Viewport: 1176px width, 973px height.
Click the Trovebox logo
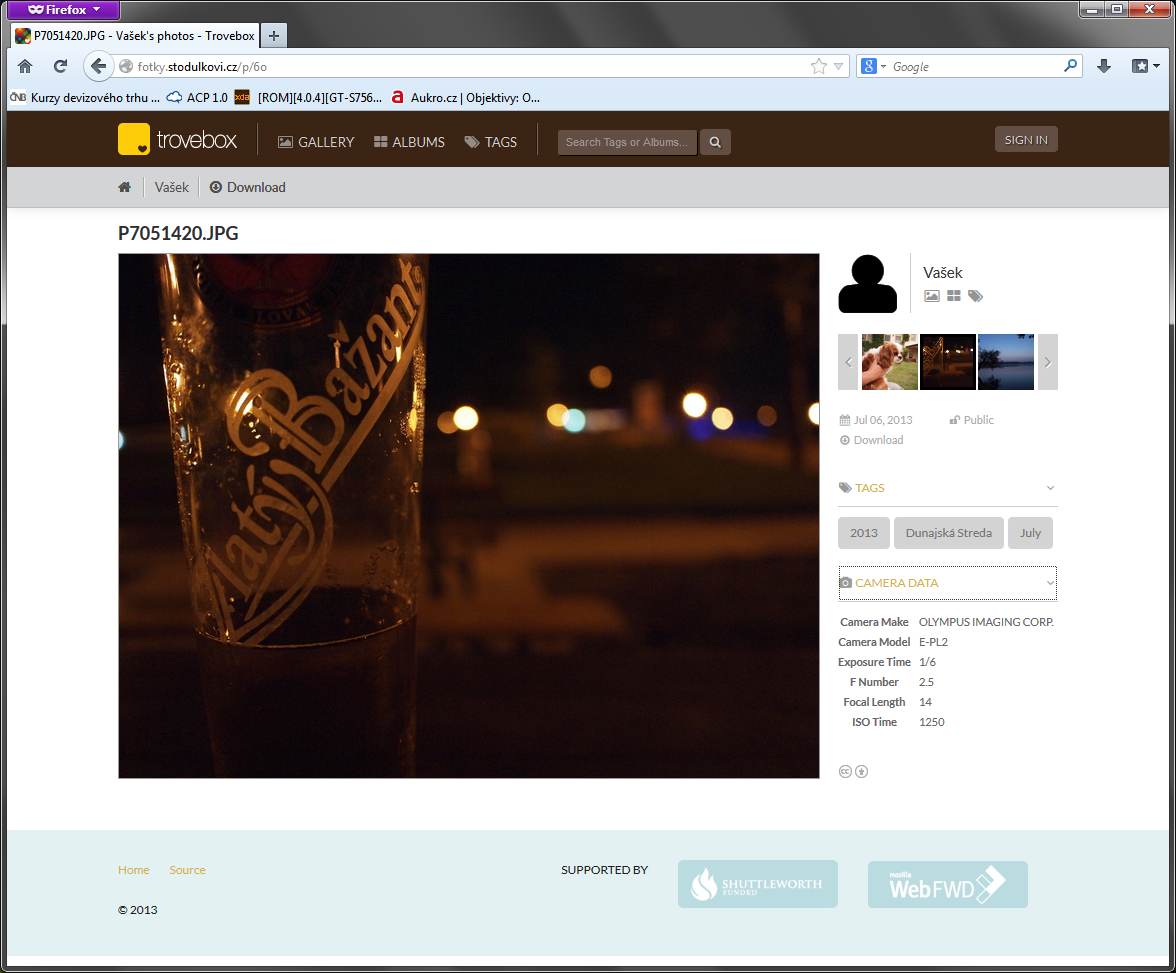(x=178, y=140)
